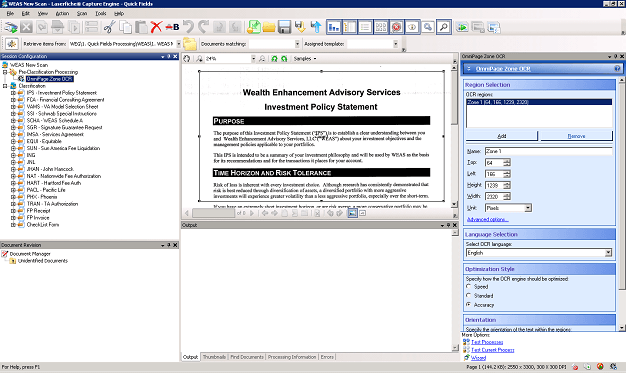This screenshot has width=626, height=373.
Task: Click the floppy disk Save icon
Action: pos(284,27)
